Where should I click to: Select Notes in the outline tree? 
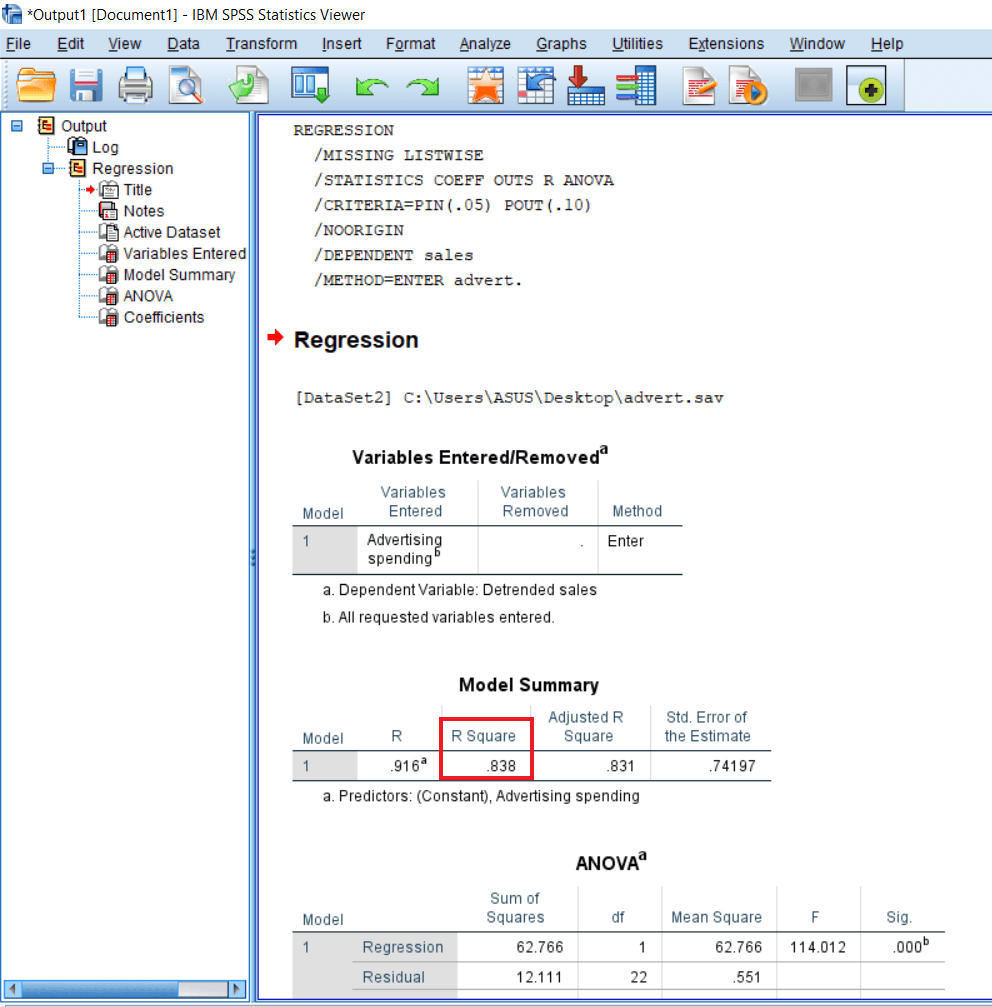tap(144, 211)
